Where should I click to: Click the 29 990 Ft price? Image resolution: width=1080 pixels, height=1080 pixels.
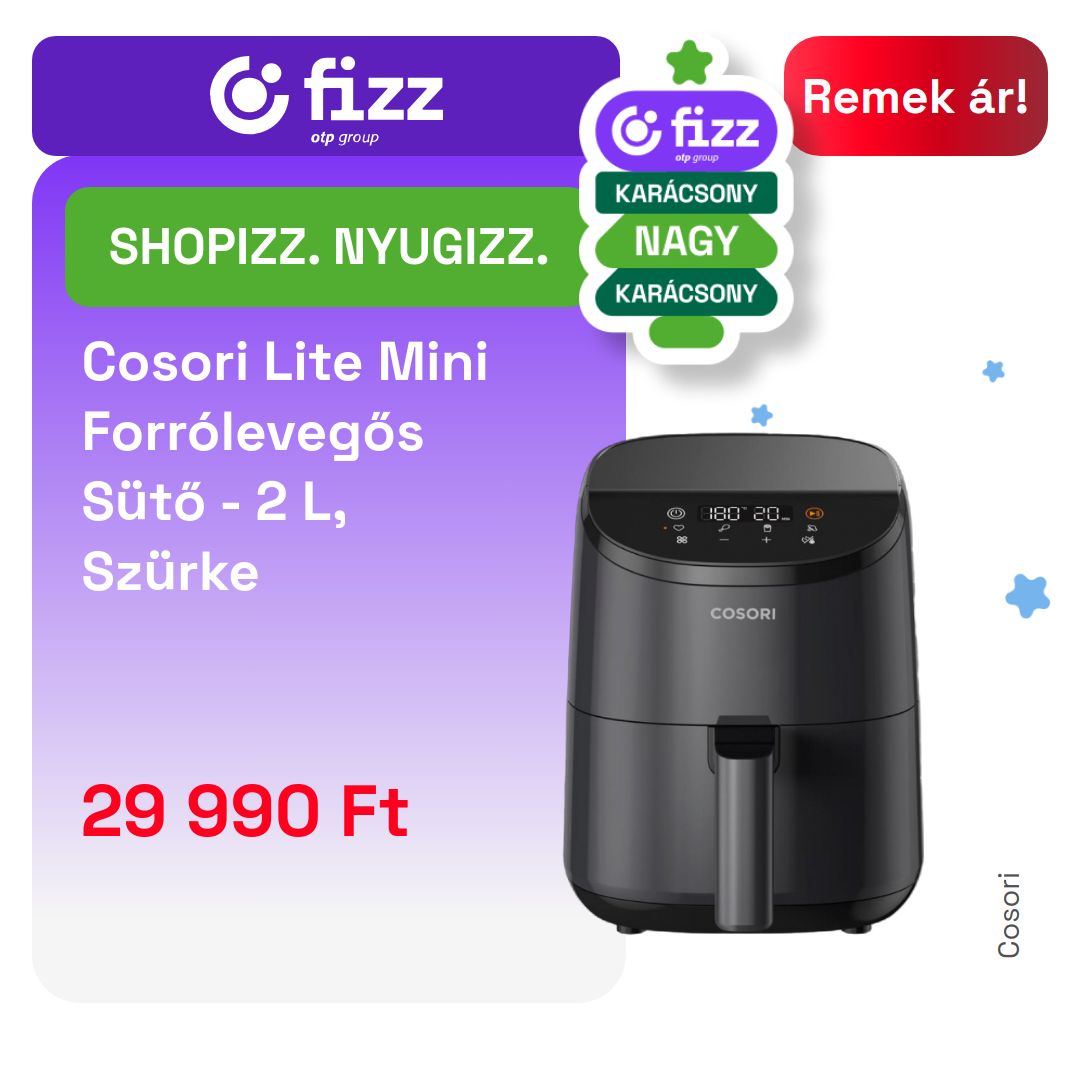[x=245, y=811]
